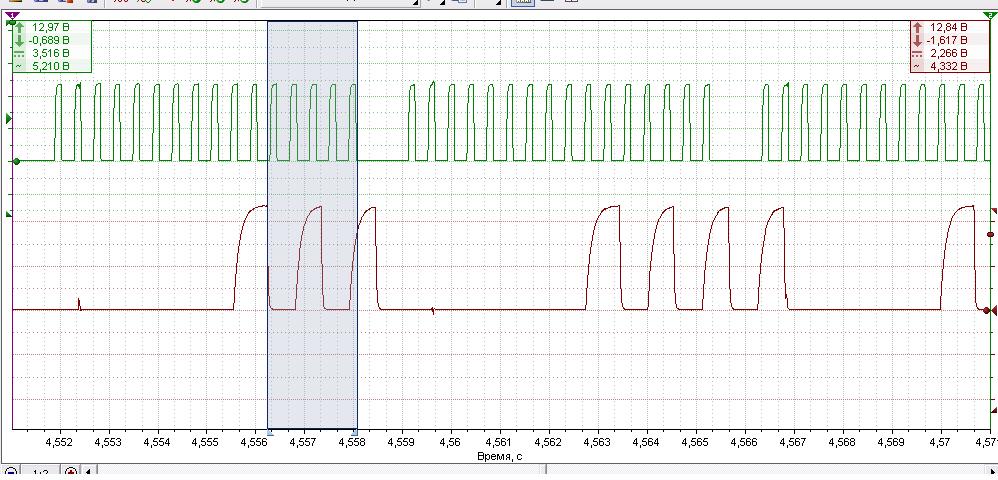Screen dimensions: 998x480
Task: Click inside the shaded selection region
Action: 312,225
